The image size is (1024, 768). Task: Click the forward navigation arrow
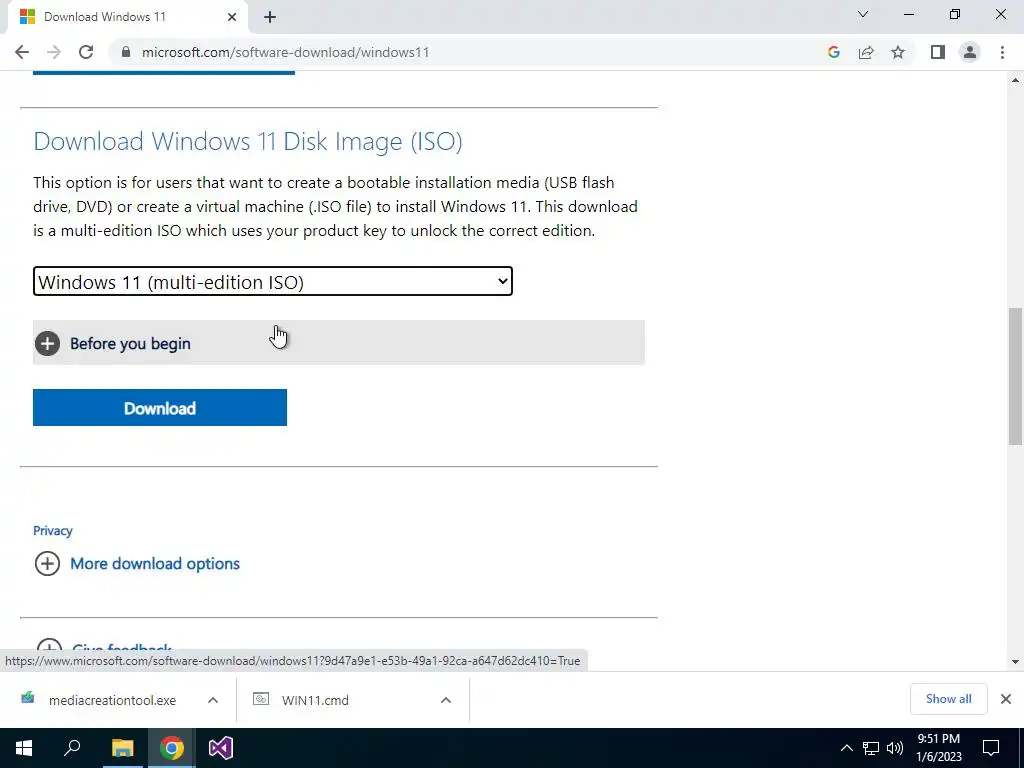(x=54, y=52)
